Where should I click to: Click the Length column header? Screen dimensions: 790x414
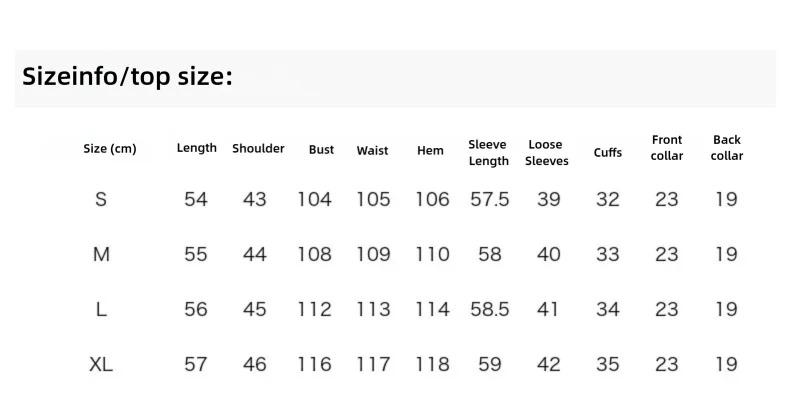196,148
